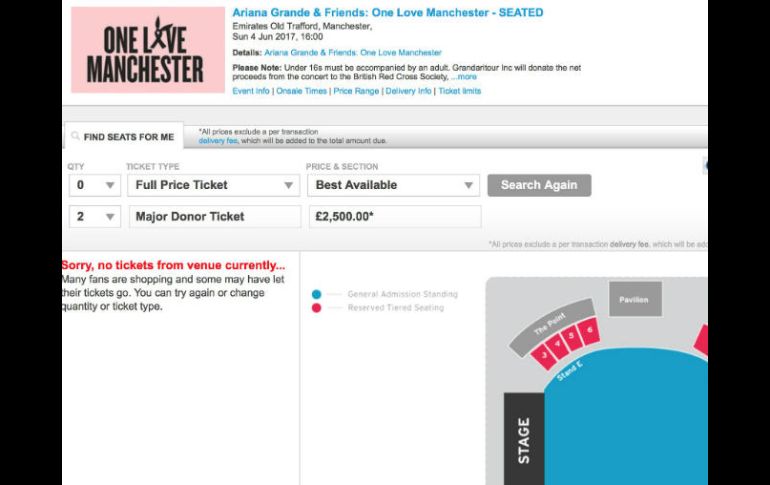
Task: Click the red Reserved Tiered Seating legend dot
Action: (316, 308)
